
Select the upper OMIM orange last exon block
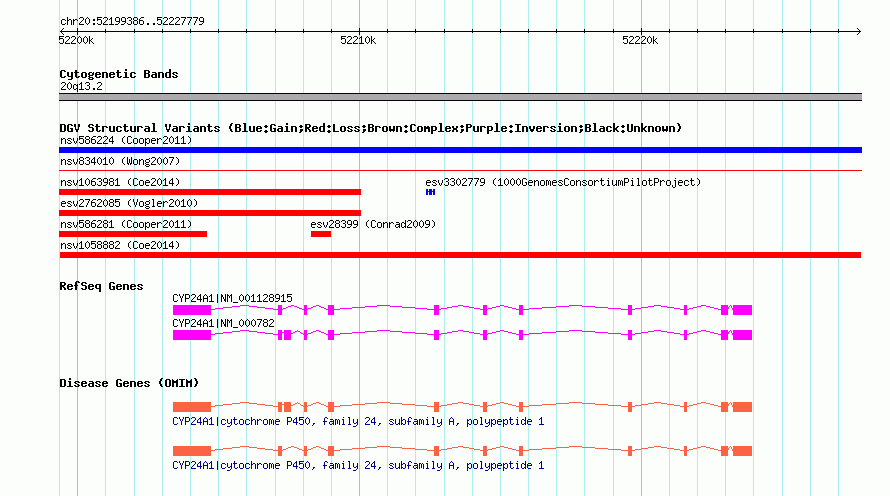tap(742, 407)
